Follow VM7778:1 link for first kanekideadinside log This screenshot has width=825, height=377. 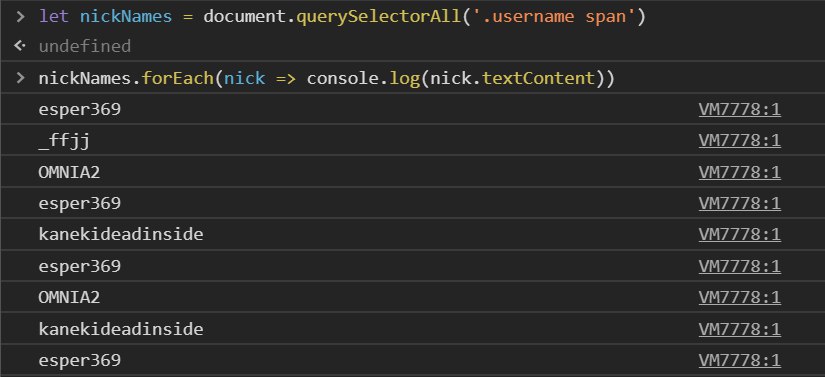pyautogui.click(x=739, y=235)
